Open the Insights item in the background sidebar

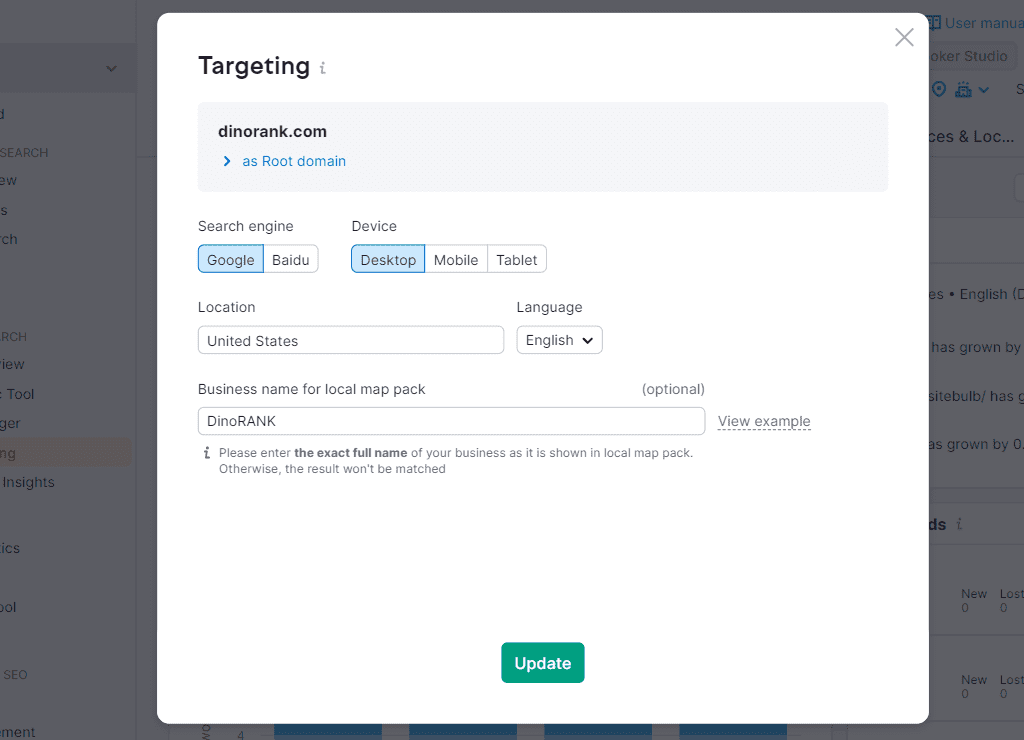tap(28, 482)
